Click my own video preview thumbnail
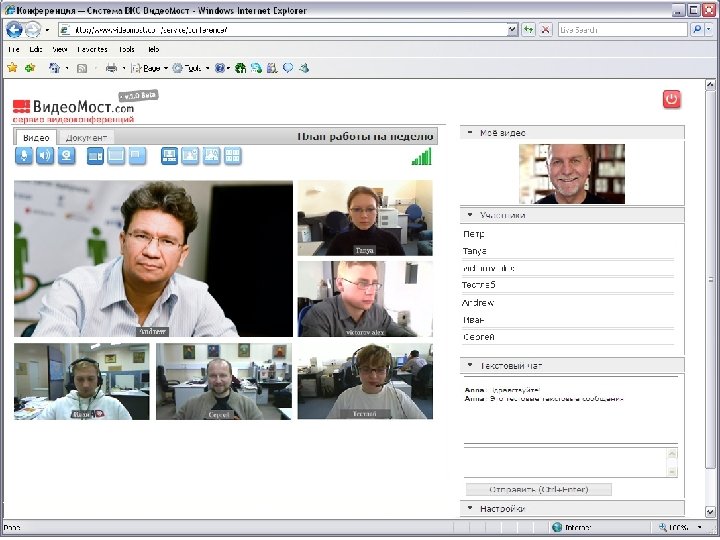720x540 pixels. point(572,174)
